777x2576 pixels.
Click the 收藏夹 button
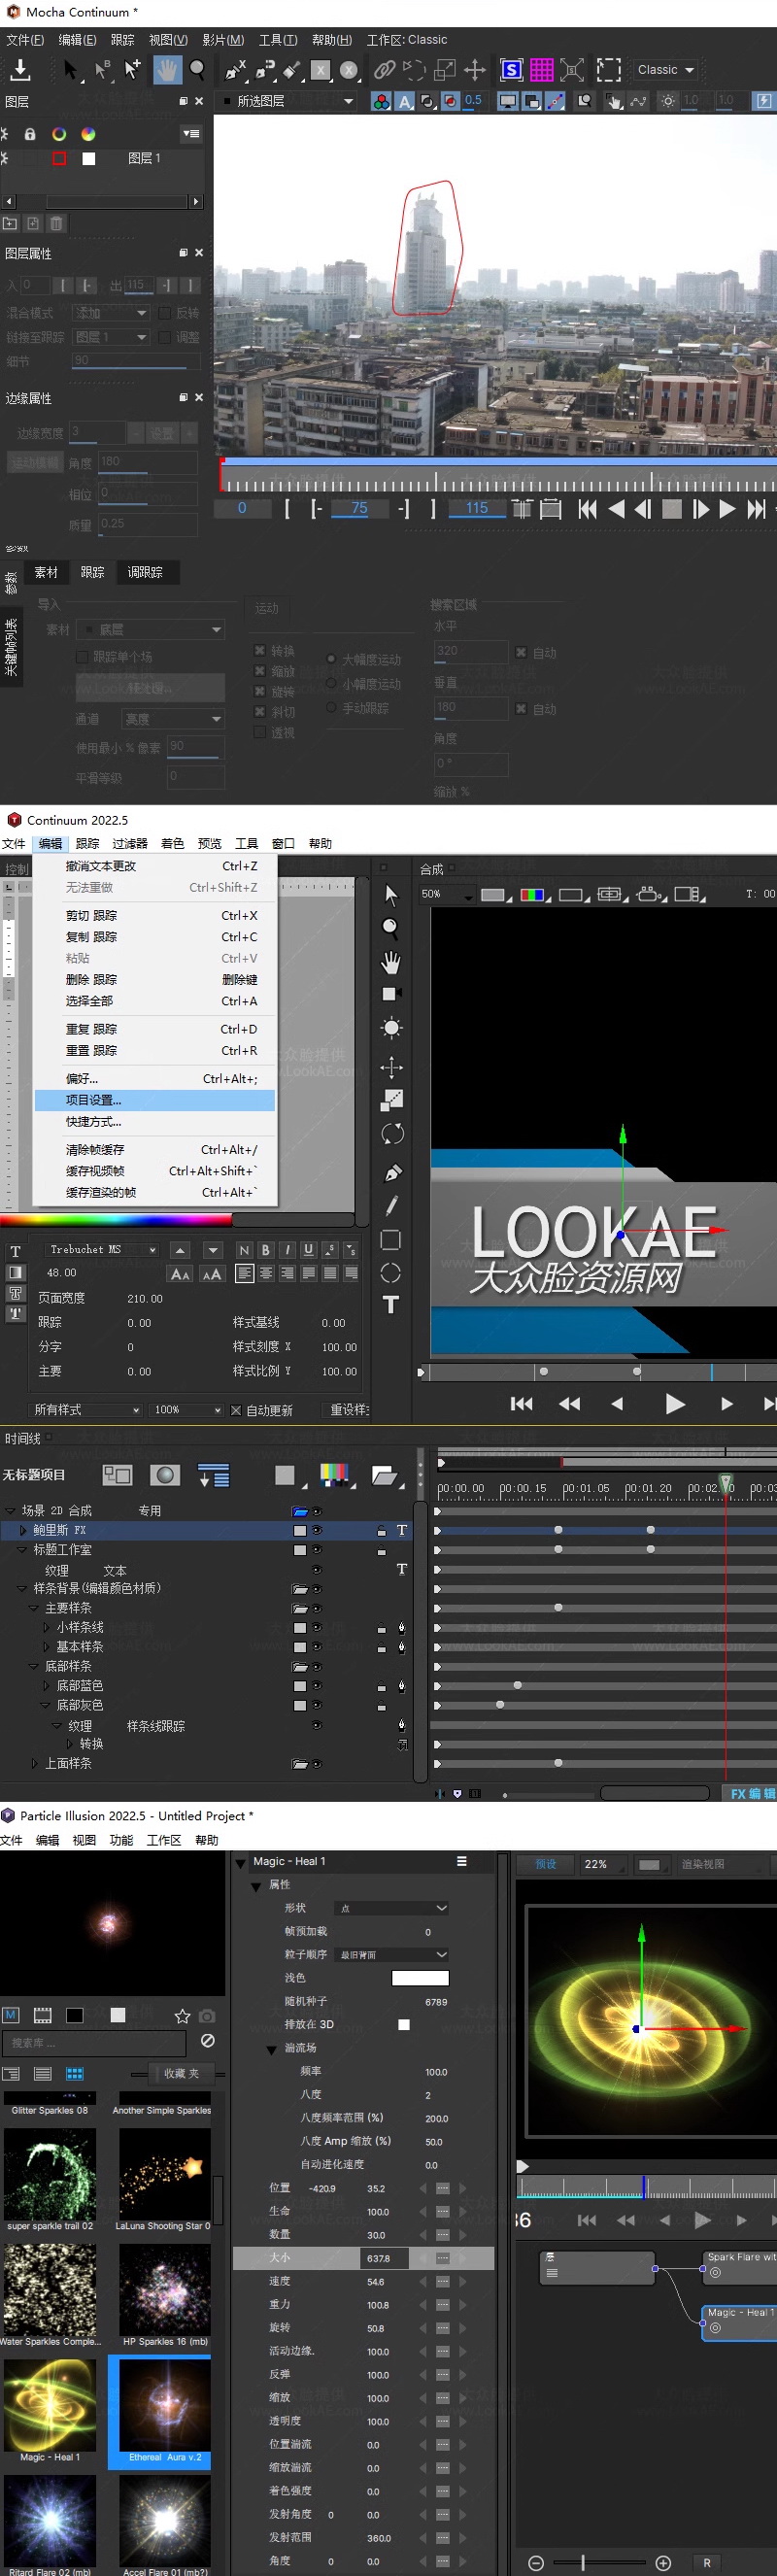[x=180, y=2073]
